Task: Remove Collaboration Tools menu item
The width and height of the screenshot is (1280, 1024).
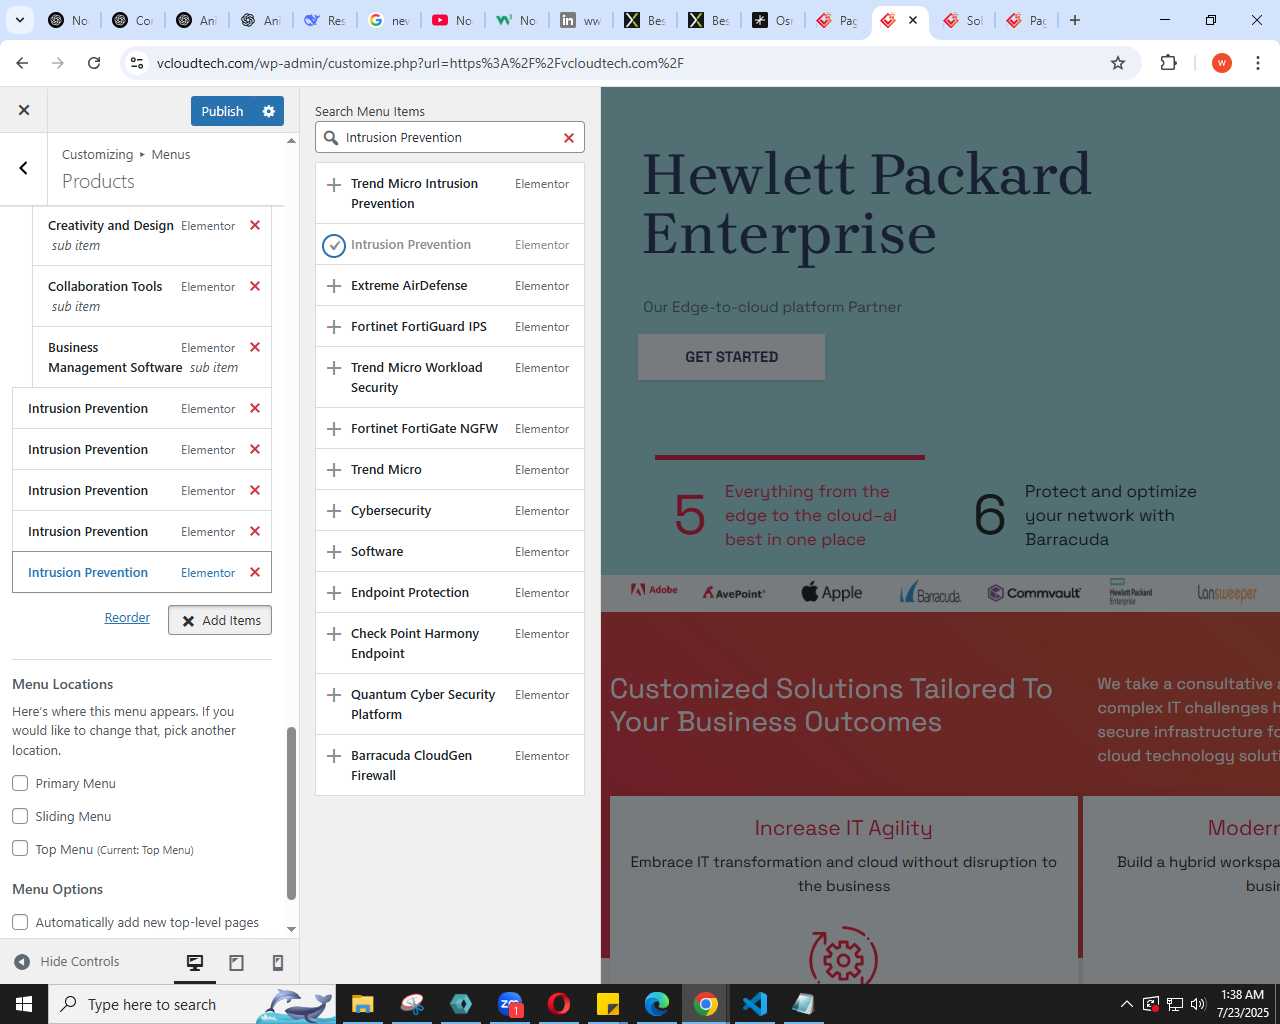Action: [255, 287]
